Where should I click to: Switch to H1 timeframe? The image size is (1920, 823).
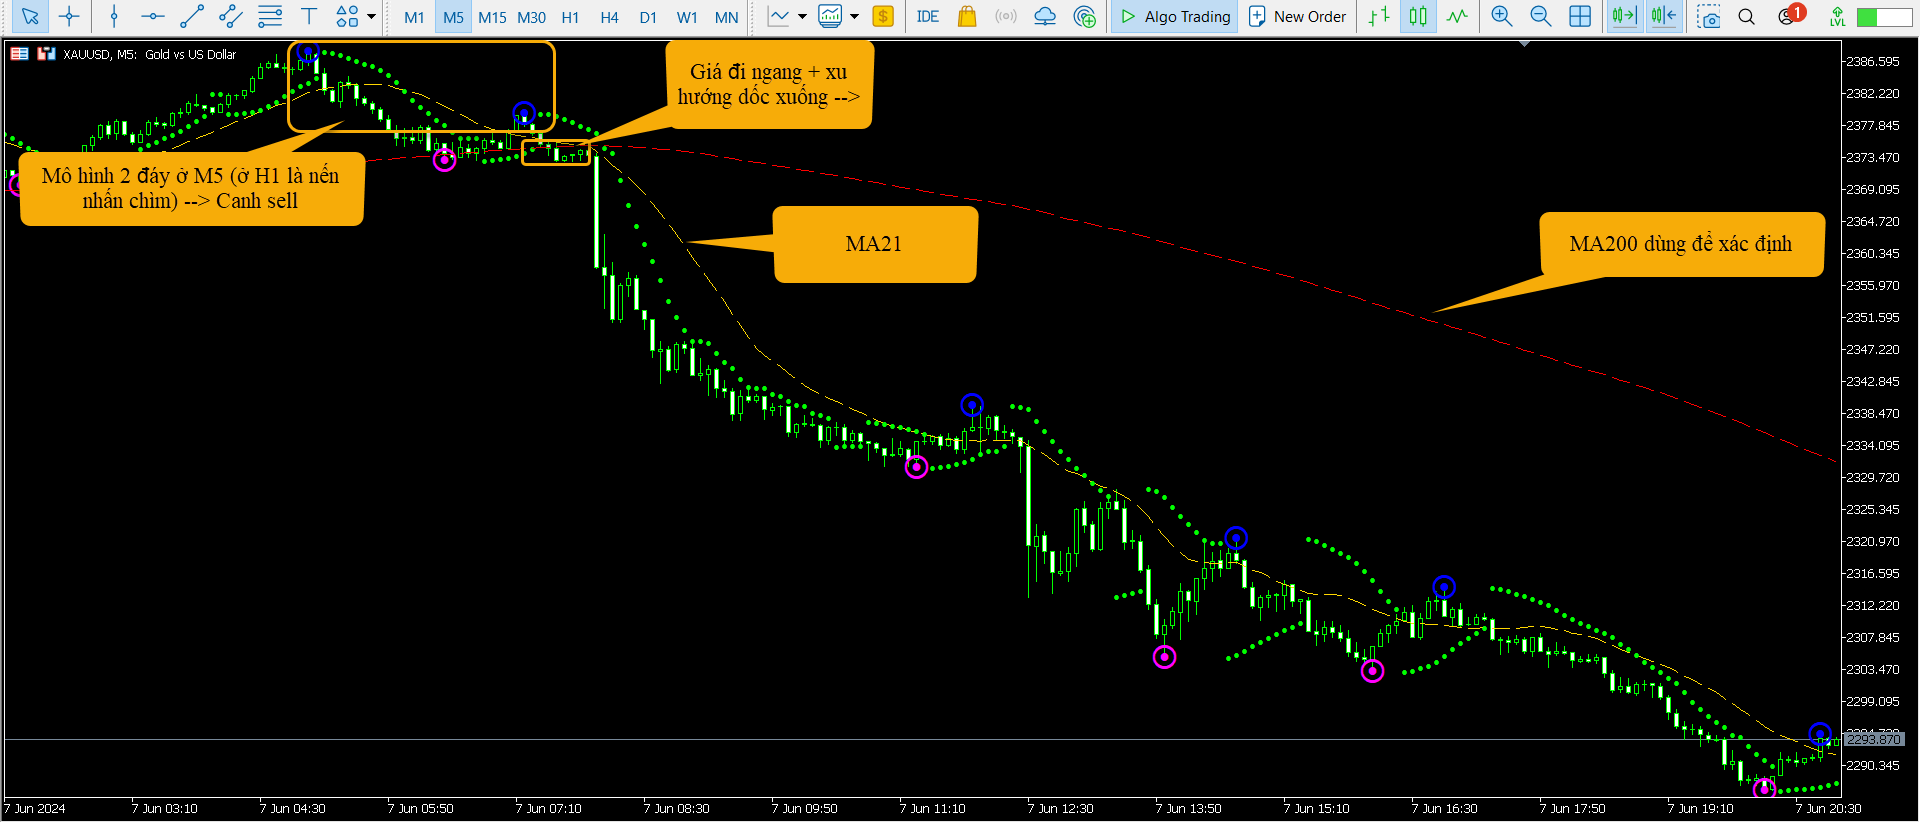point(570,17)
